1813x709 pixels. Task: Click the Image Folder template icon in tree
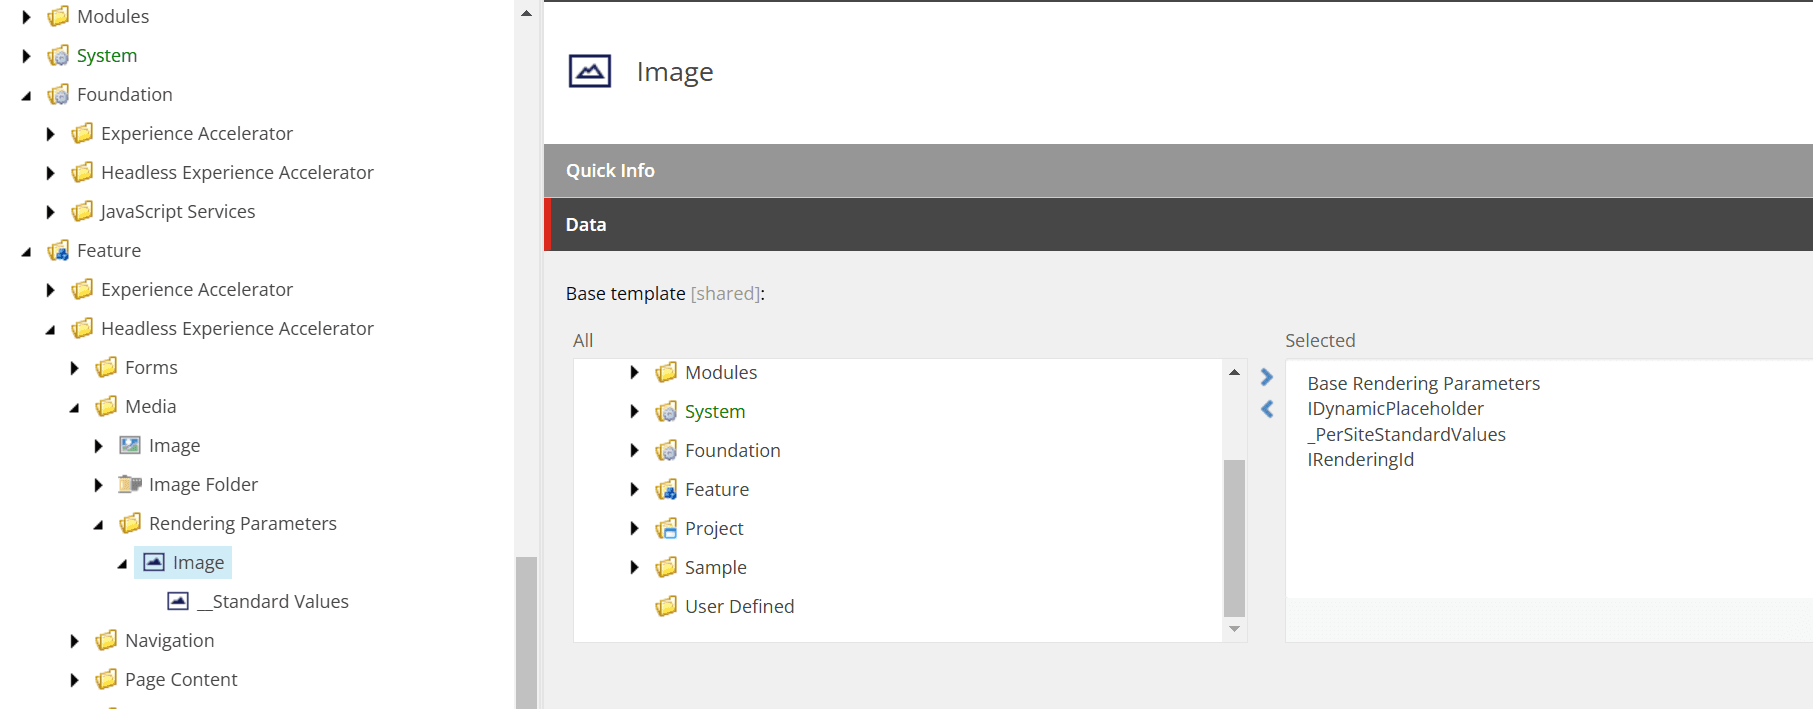click(x=130, y=485)
